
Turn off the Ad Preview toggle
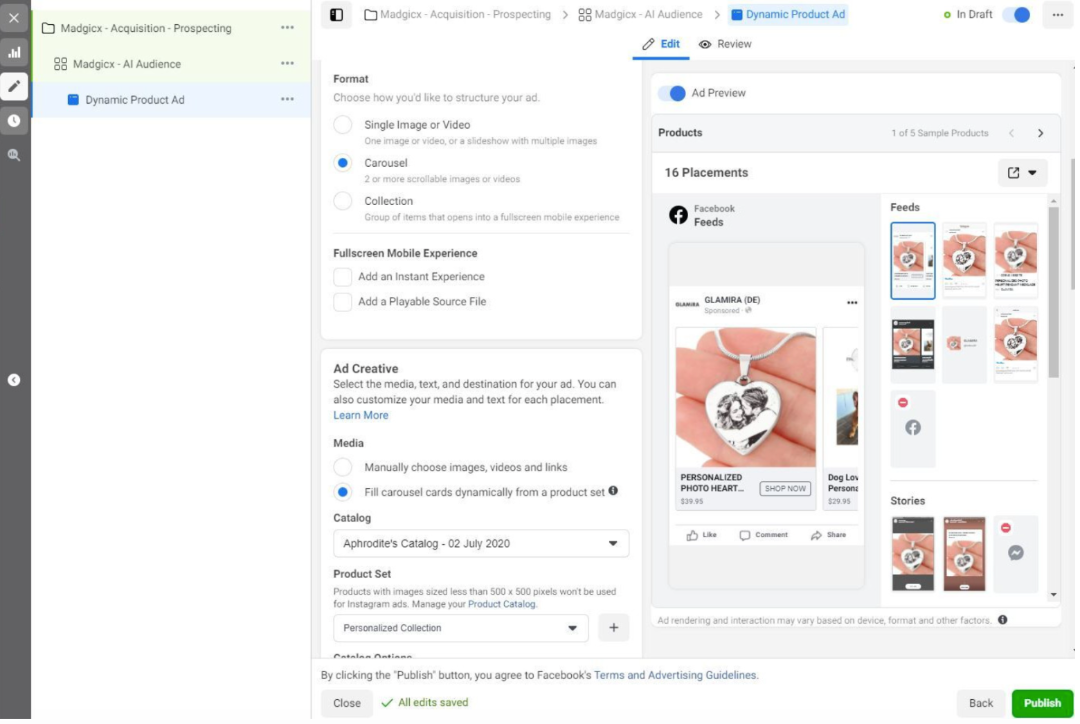(672, 93)
